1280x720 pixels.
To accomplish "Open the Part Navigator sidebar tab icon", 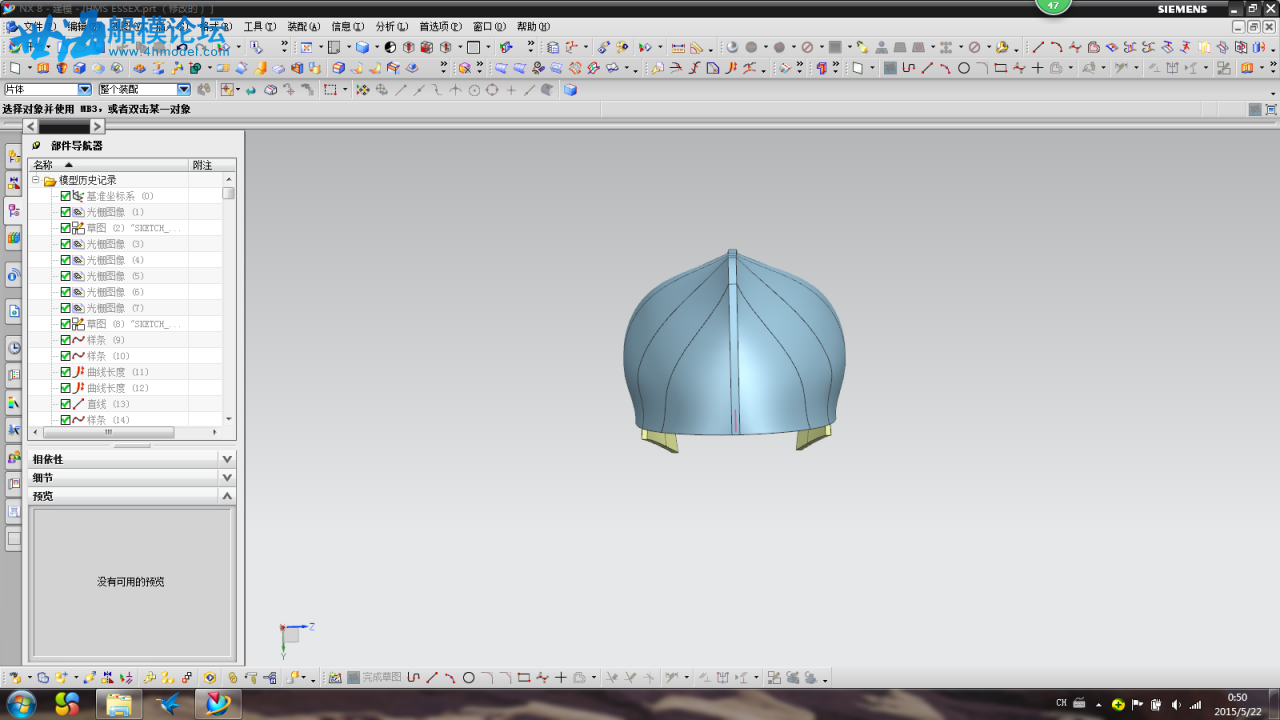I will [13, 211].
